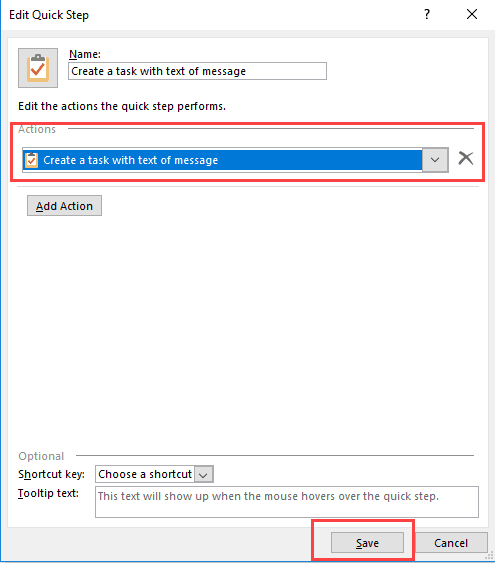The image size is (495, 563).
Task: Expand the action list using its chevron arrow
Action: coord(435,160)
